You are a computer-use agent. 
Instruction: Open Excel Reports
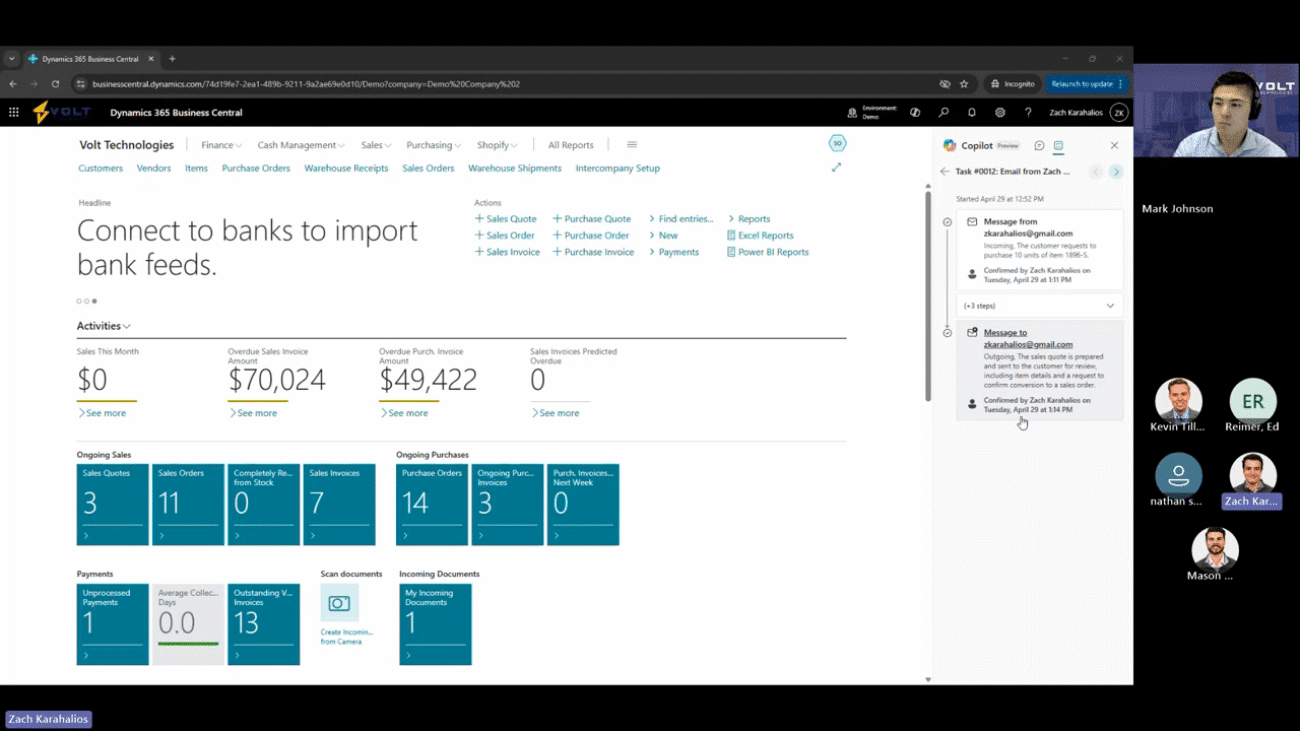click(760, 236)
